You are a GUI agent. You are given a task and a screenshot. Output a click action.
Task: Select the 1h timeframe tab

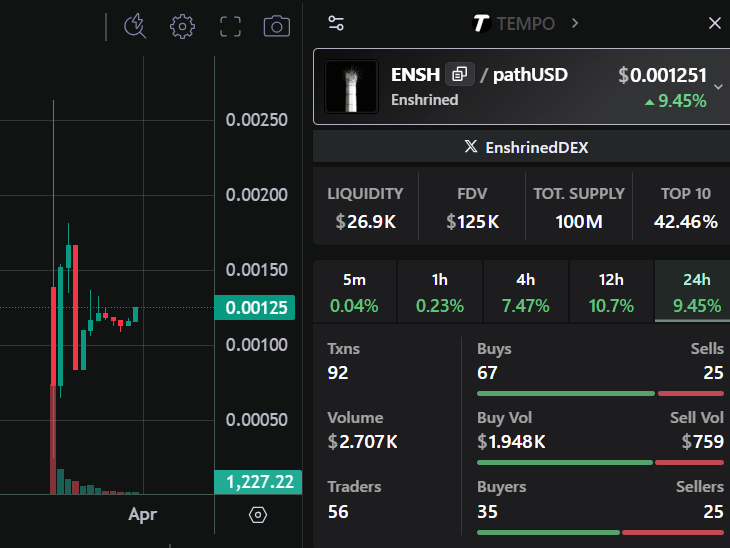[x=440, y=291]
